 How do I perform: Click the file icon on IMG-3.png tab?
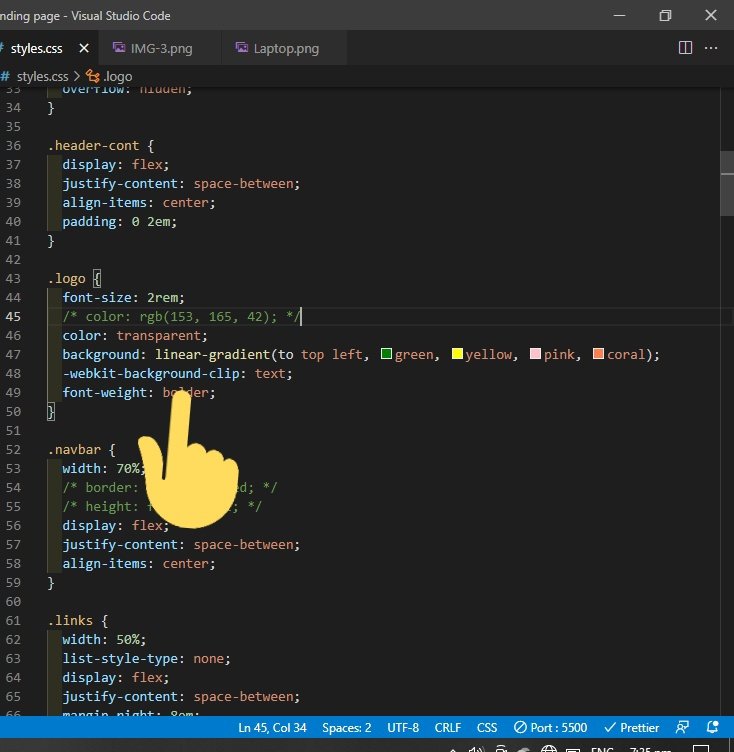coord(118,47)
